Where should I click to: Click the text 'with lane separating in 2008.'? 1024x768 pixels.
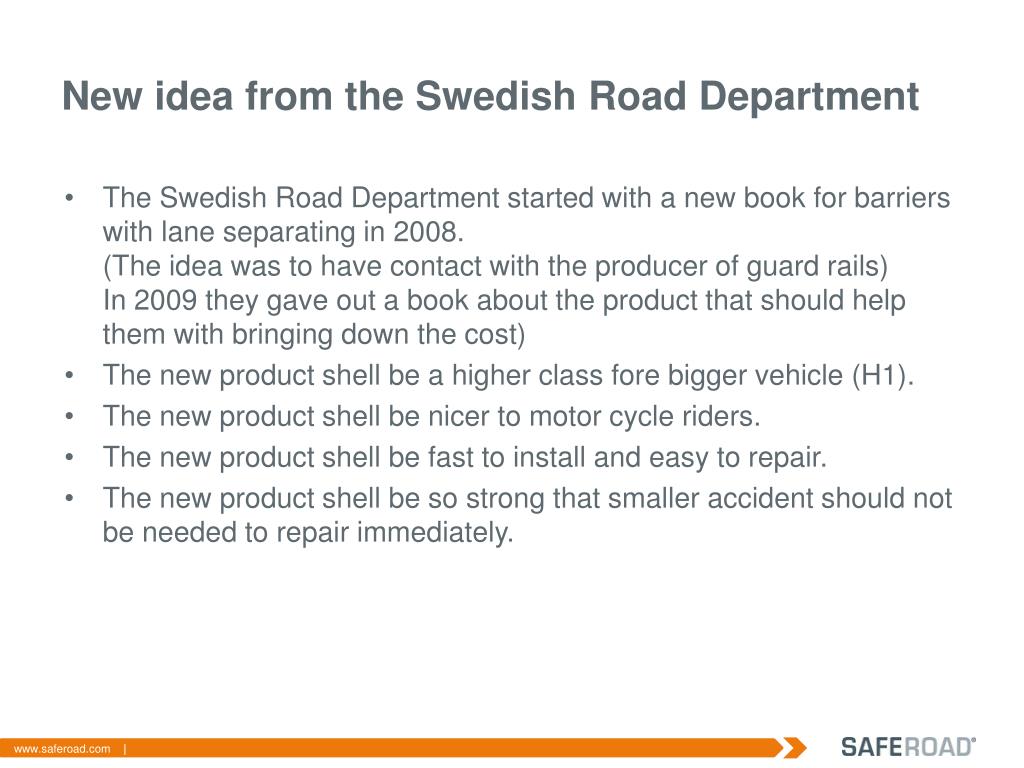point(283,232)
